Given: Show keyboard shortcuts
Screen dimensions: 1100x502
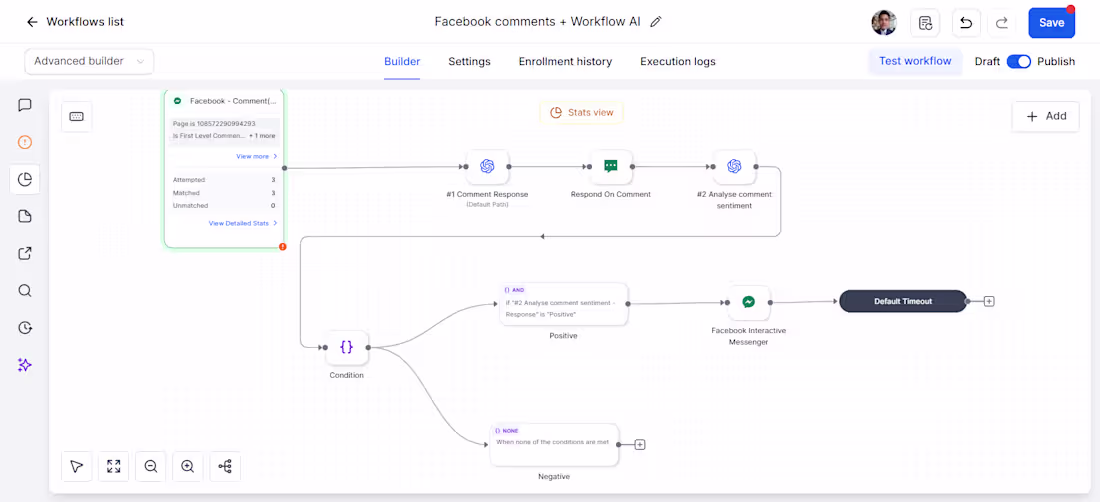Looking at the screenshot, I should tap(76, 116).
